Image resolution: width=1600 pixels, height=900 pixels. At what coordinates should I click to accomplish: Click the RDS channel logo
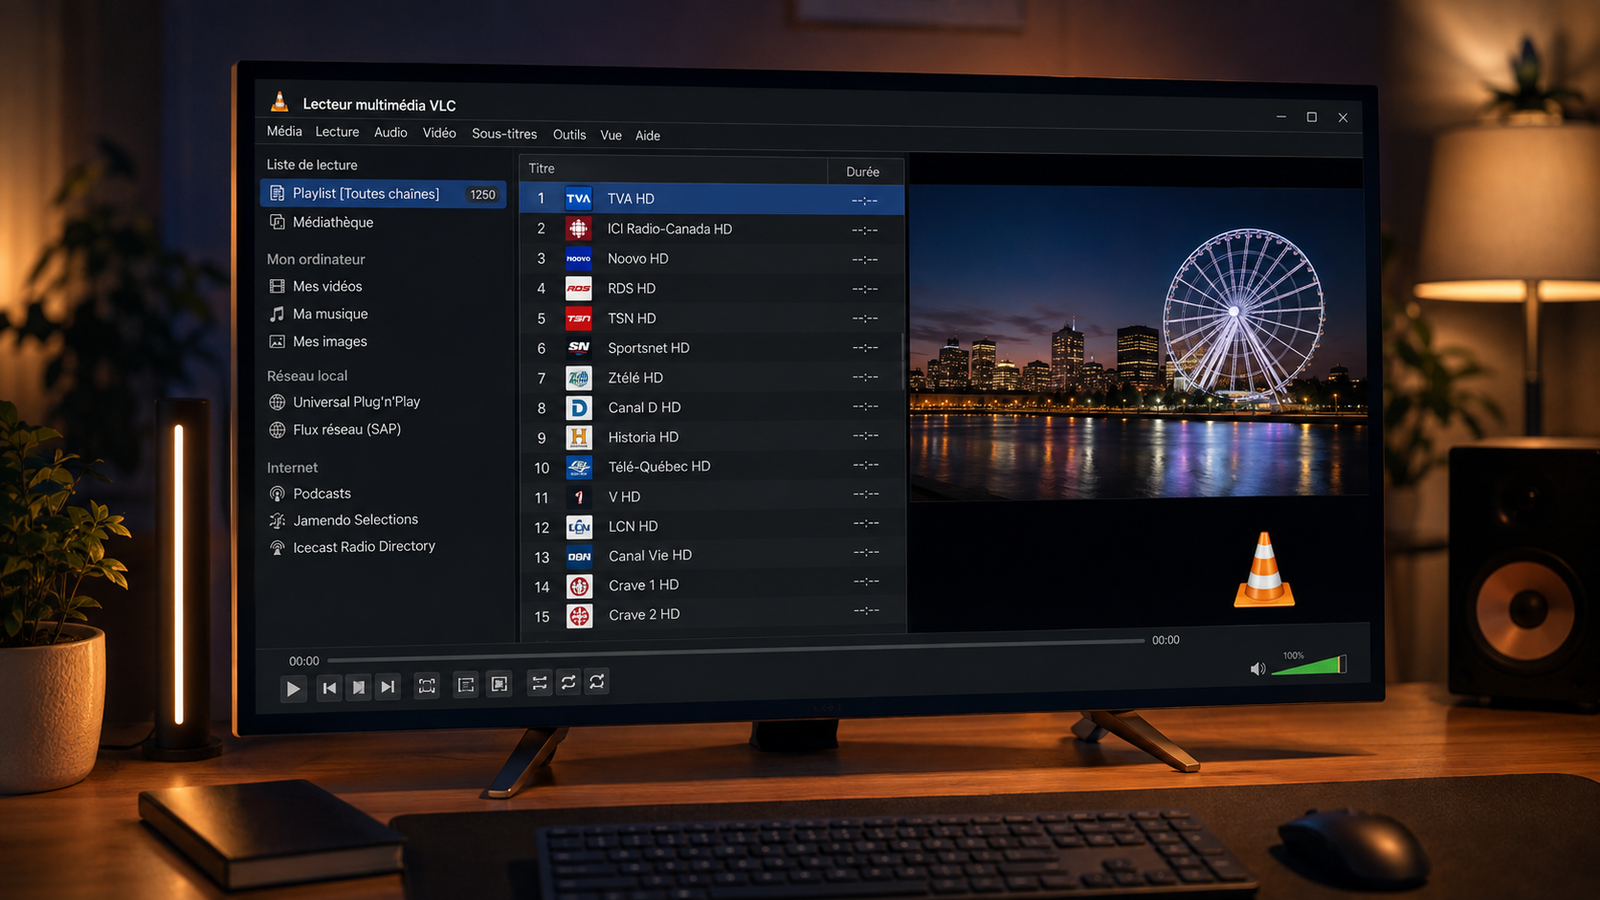pos(578,288)
